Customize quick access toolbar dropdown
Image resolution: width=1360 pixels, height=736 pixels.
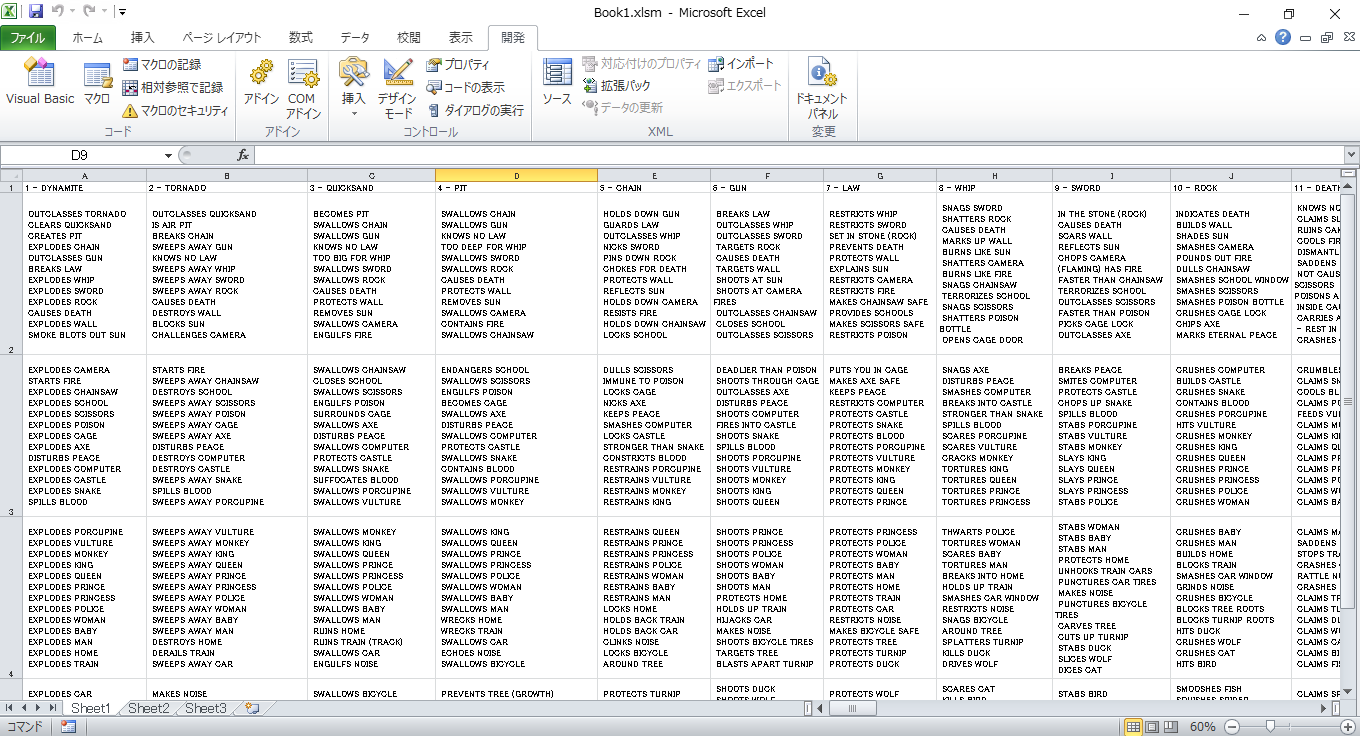122,12
